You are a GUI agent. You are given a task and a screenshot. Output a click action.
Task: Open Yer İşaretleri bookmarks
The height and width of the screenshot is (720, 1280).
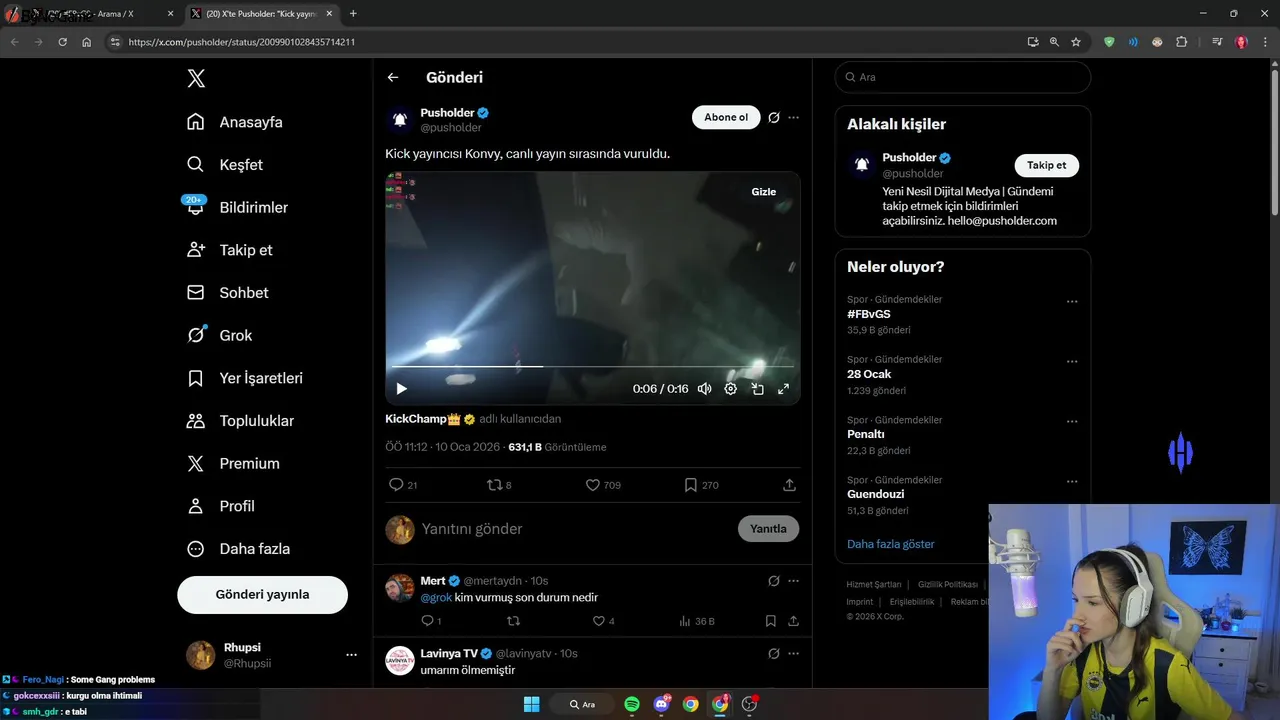pos(245,378)
